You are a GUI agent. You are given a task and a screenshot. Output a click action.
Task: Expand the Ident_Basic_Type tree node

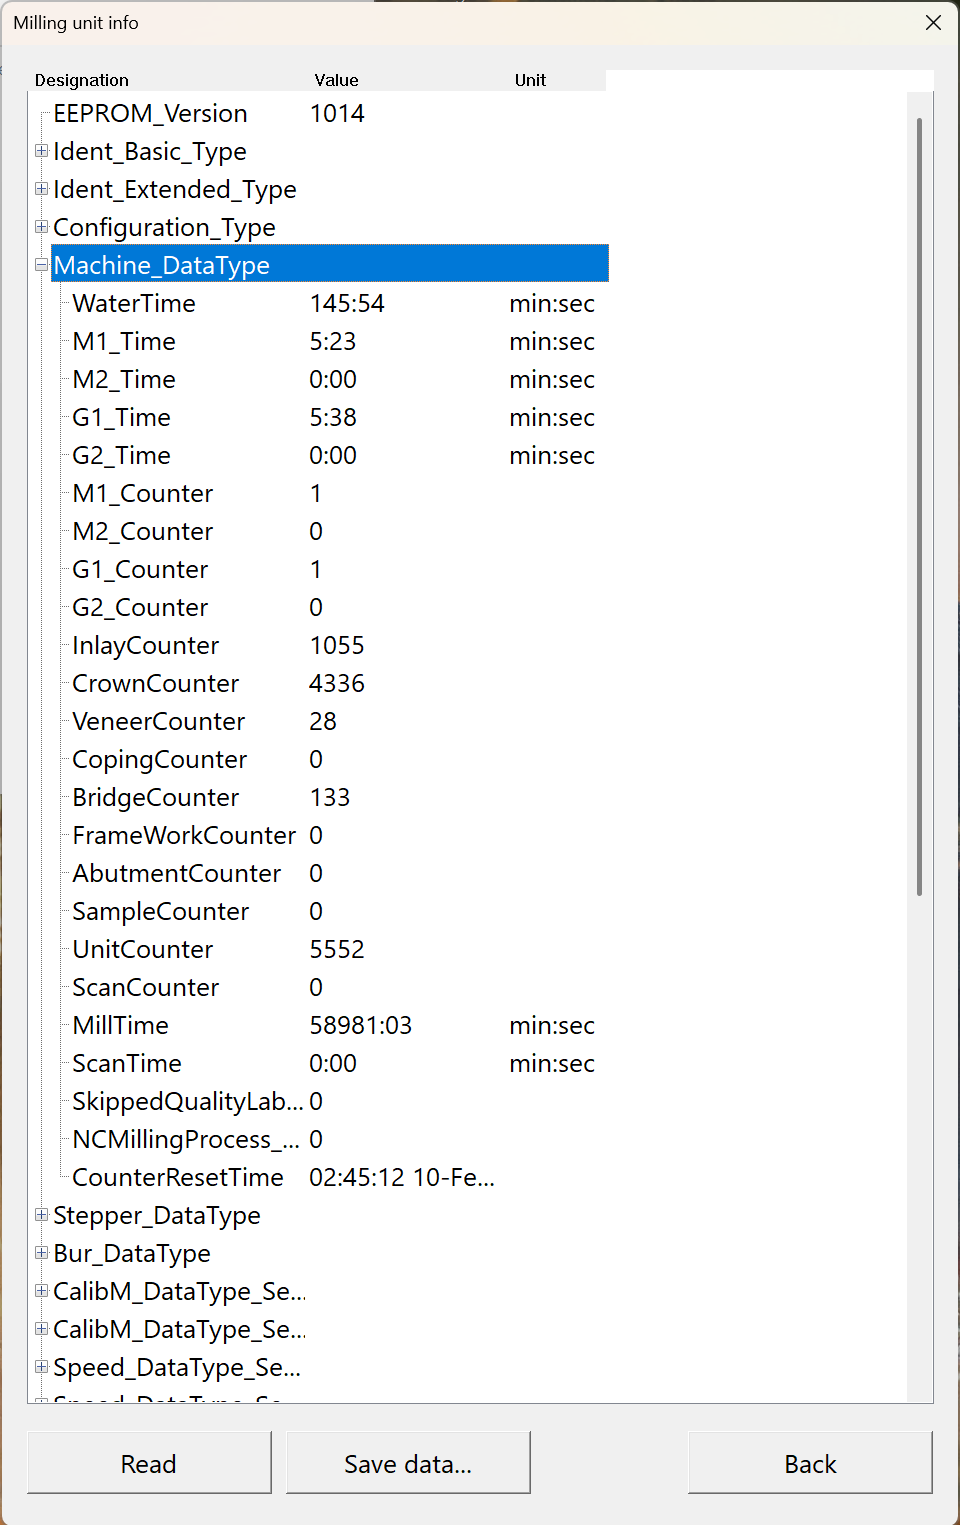(41, 150)
